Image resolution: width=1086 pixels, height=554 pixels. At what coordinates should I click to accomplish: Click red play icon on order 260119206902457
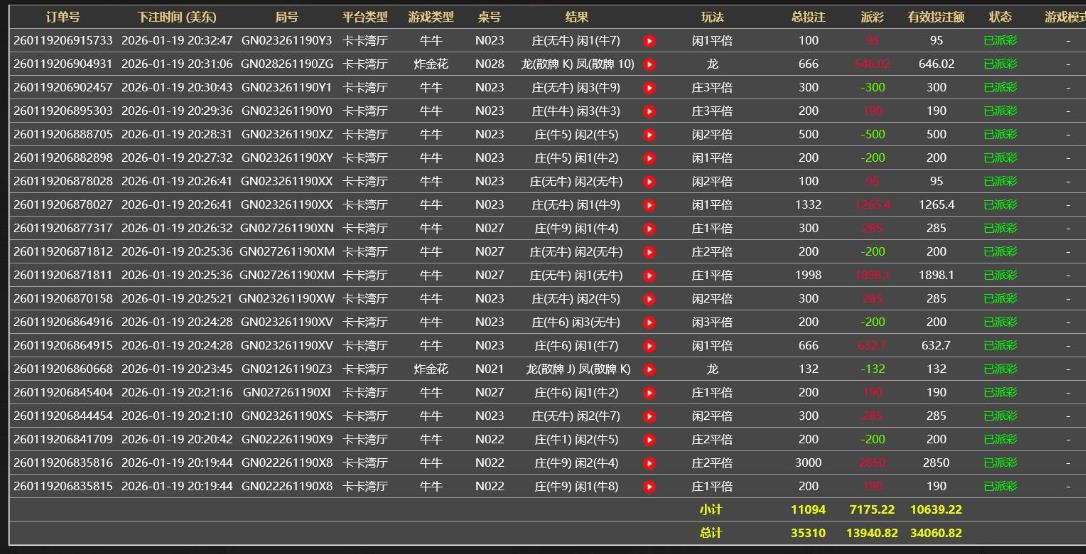pos(649,88)
